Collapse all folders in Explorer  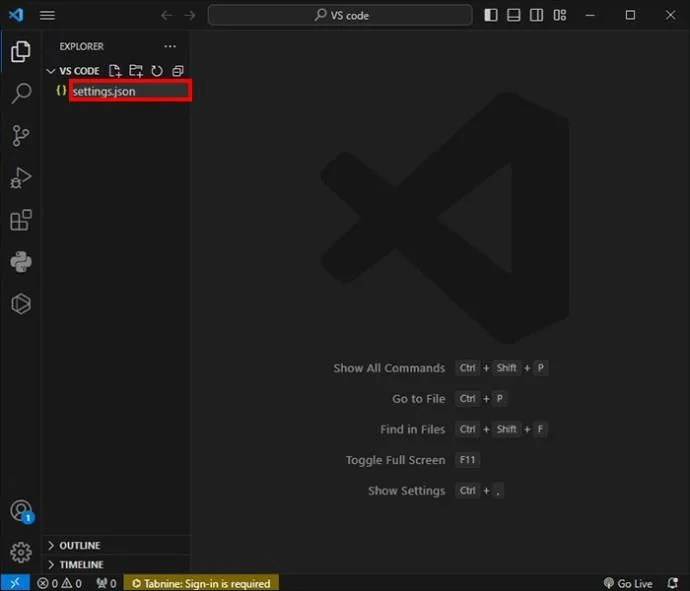pyautogui.click(x=178, y=71)
